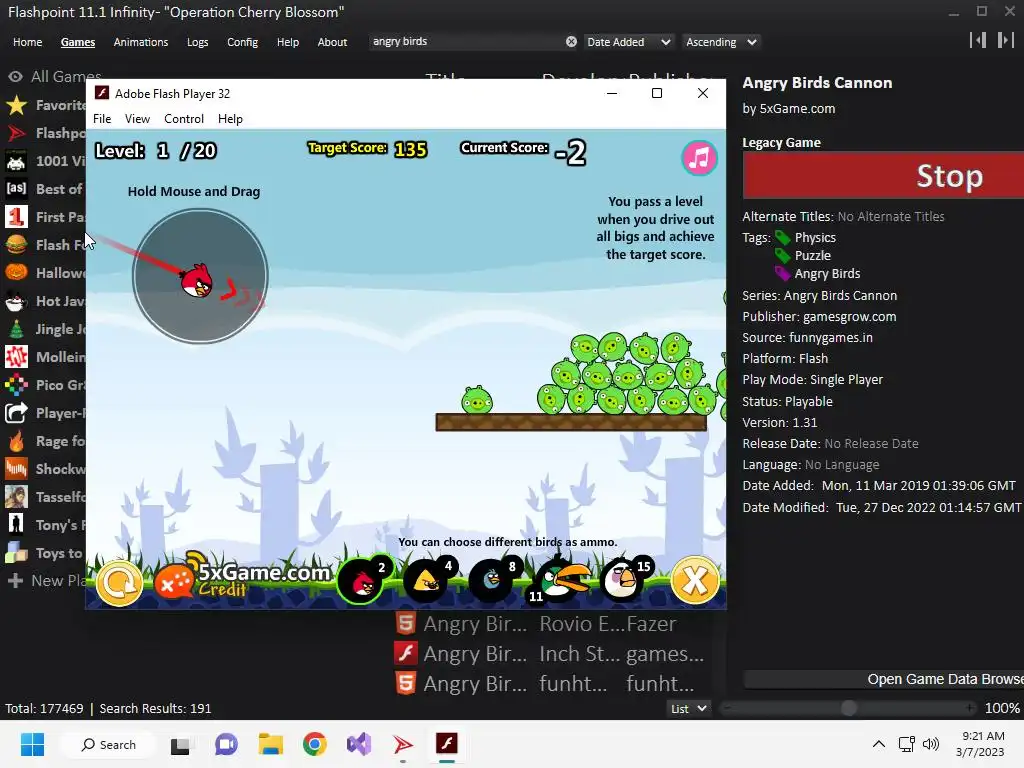
Task: Open Best of [as] playlist icon
Action: 16,189
